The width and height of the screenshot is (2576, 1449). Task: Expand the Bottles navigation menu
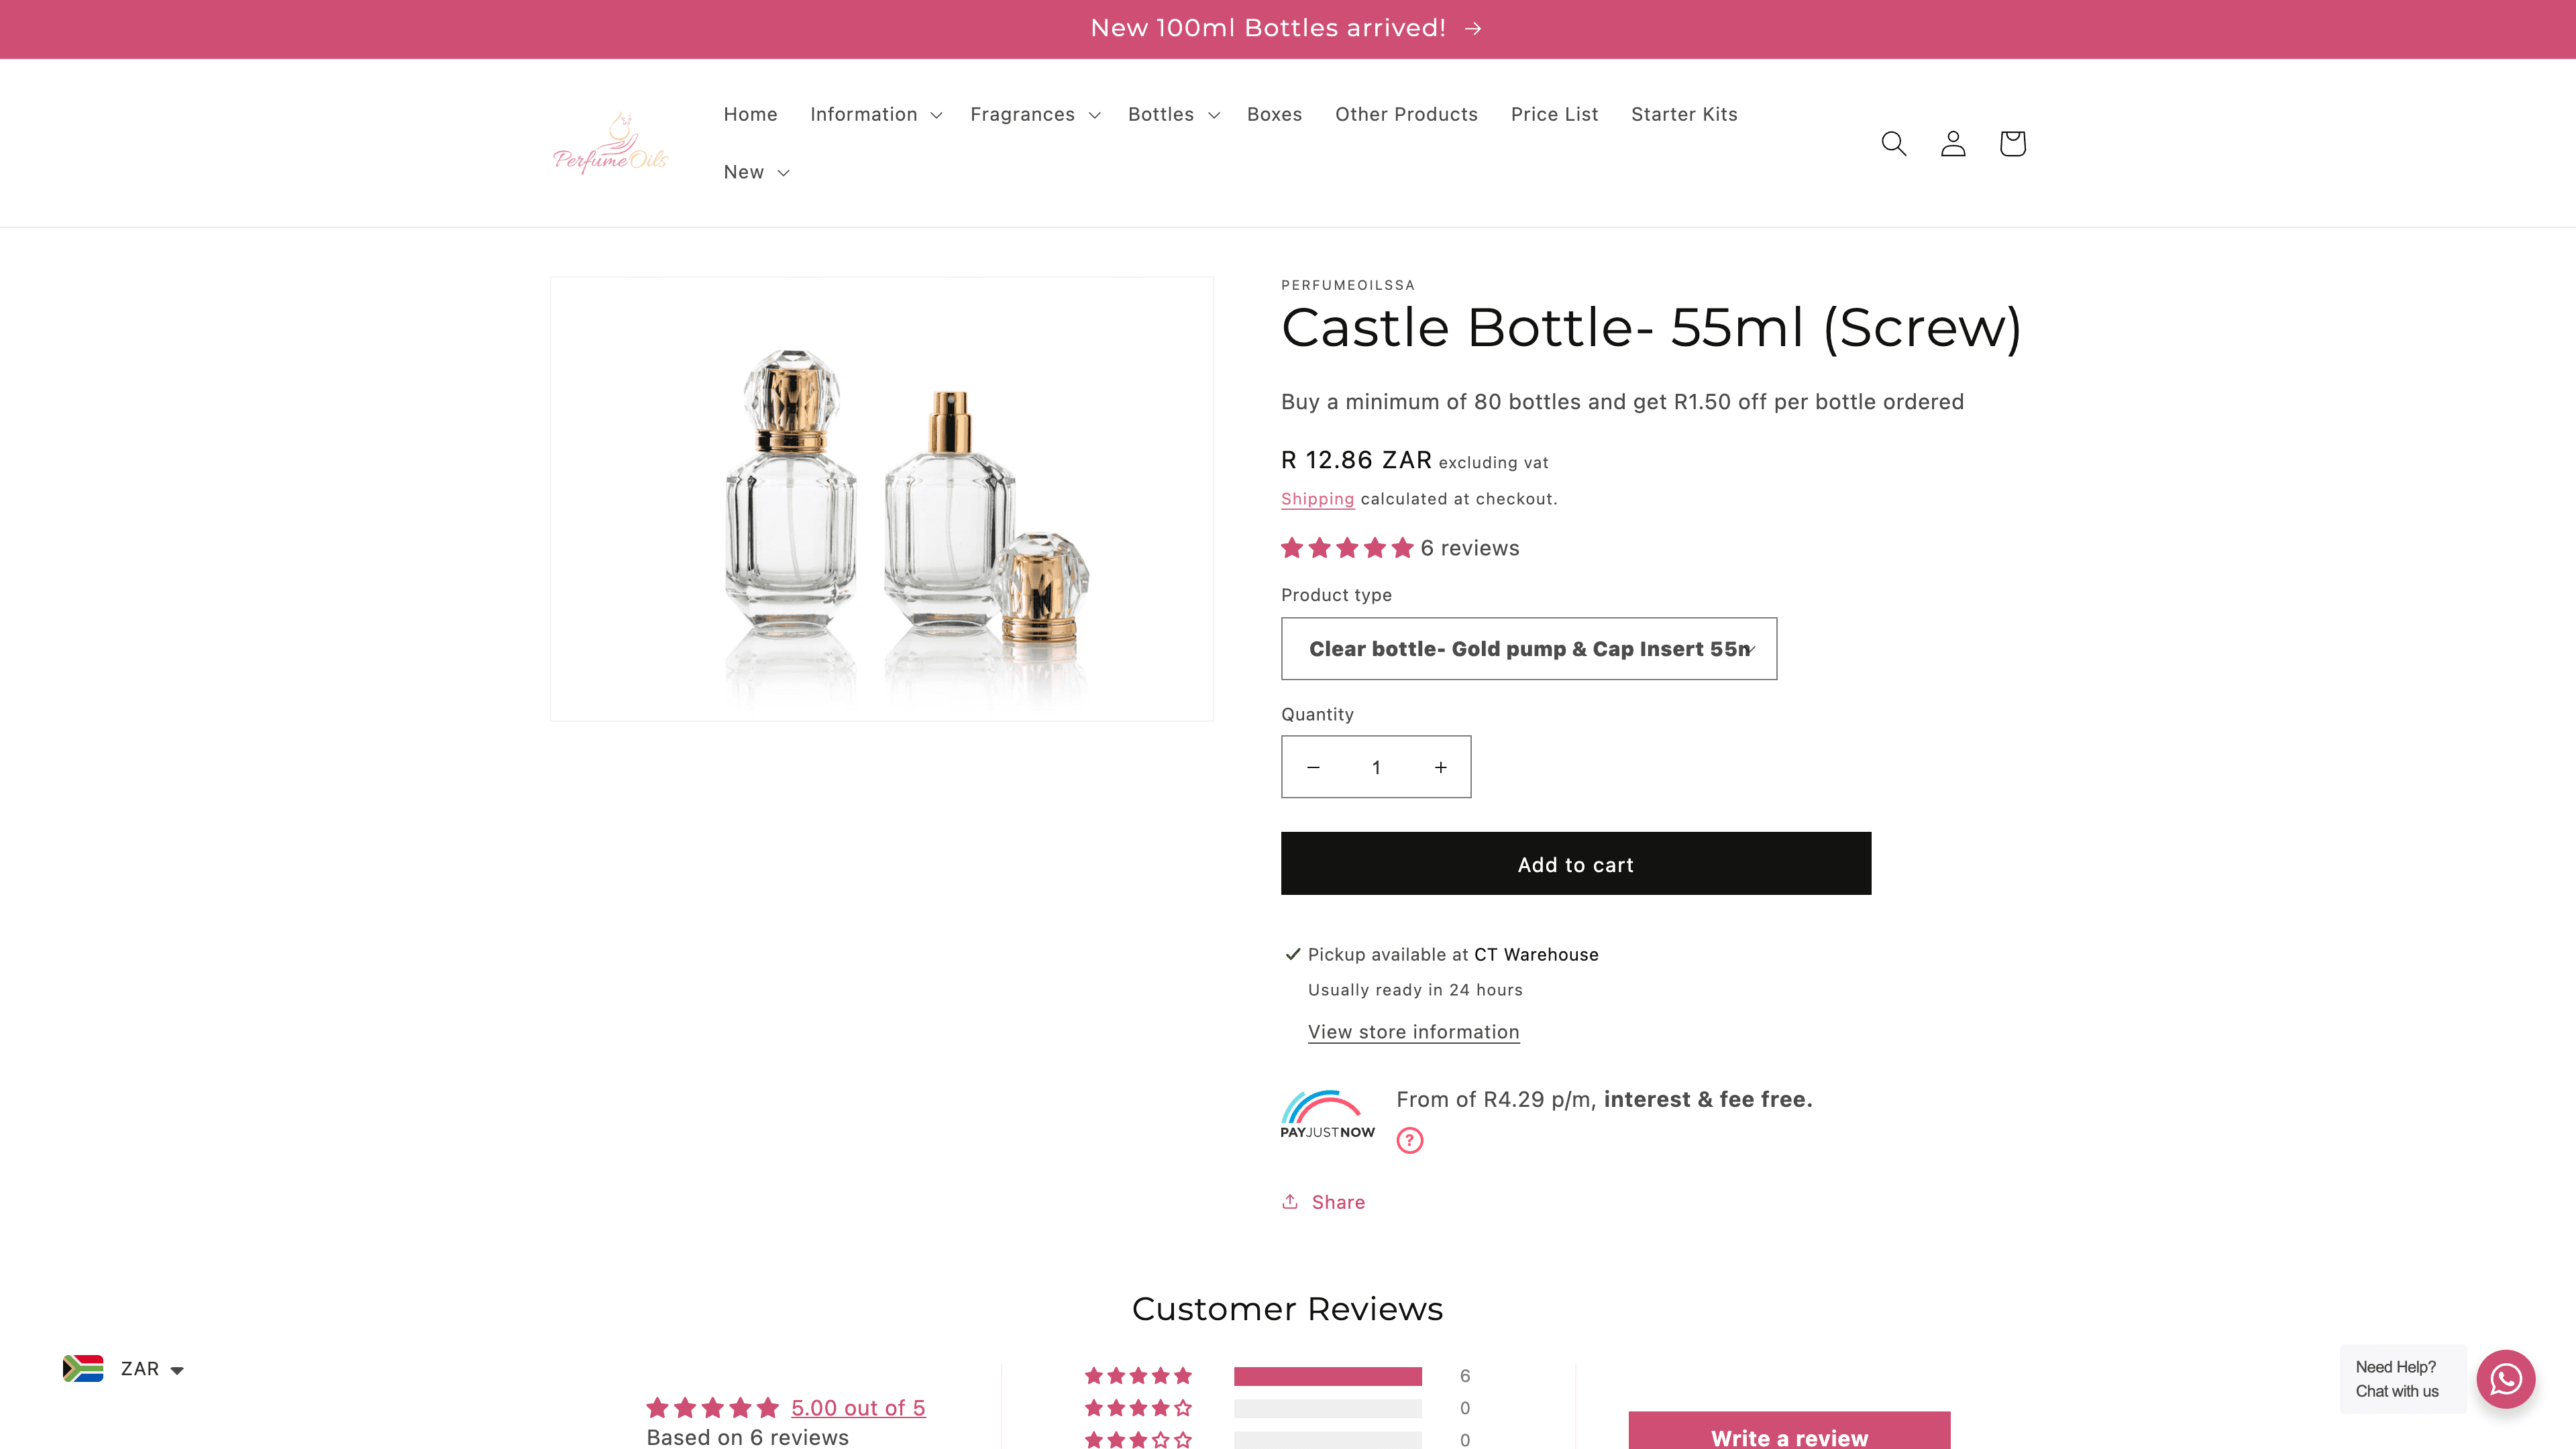1171,114
